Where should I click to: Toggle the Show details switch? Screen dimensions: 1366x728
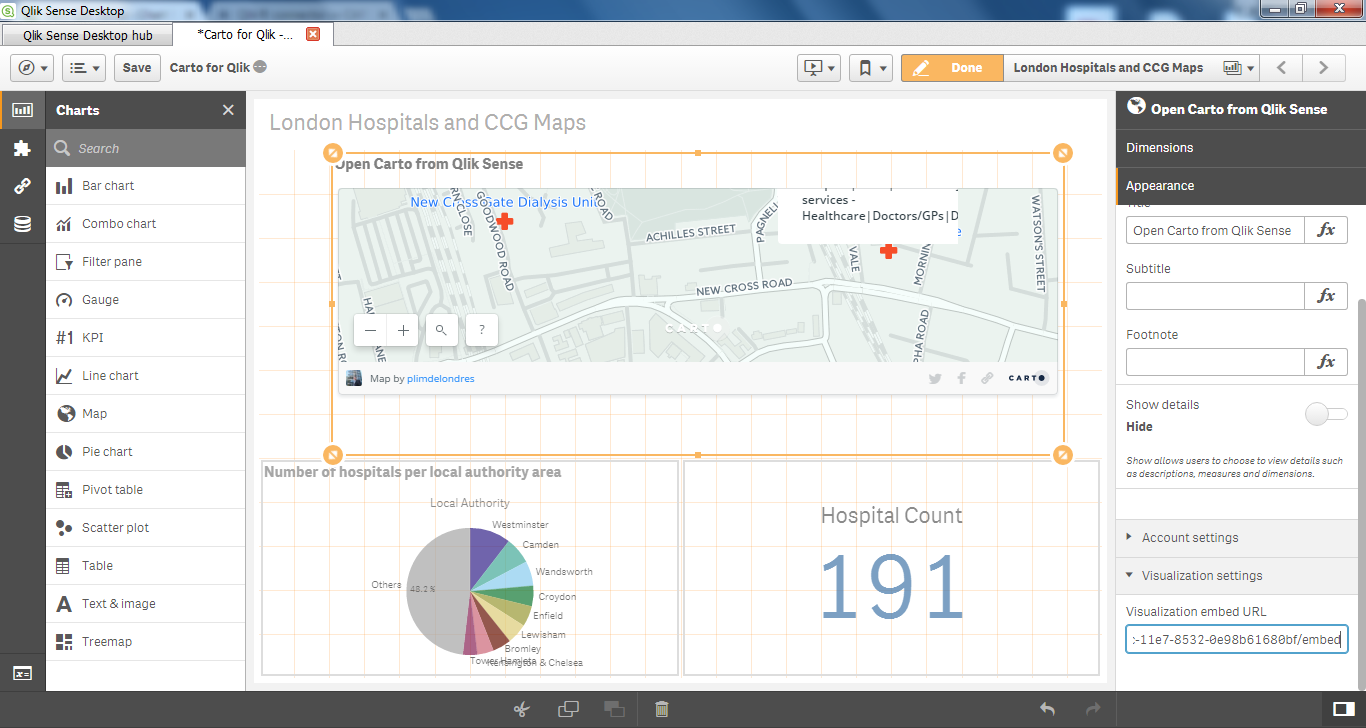[x=1326, y=414]
